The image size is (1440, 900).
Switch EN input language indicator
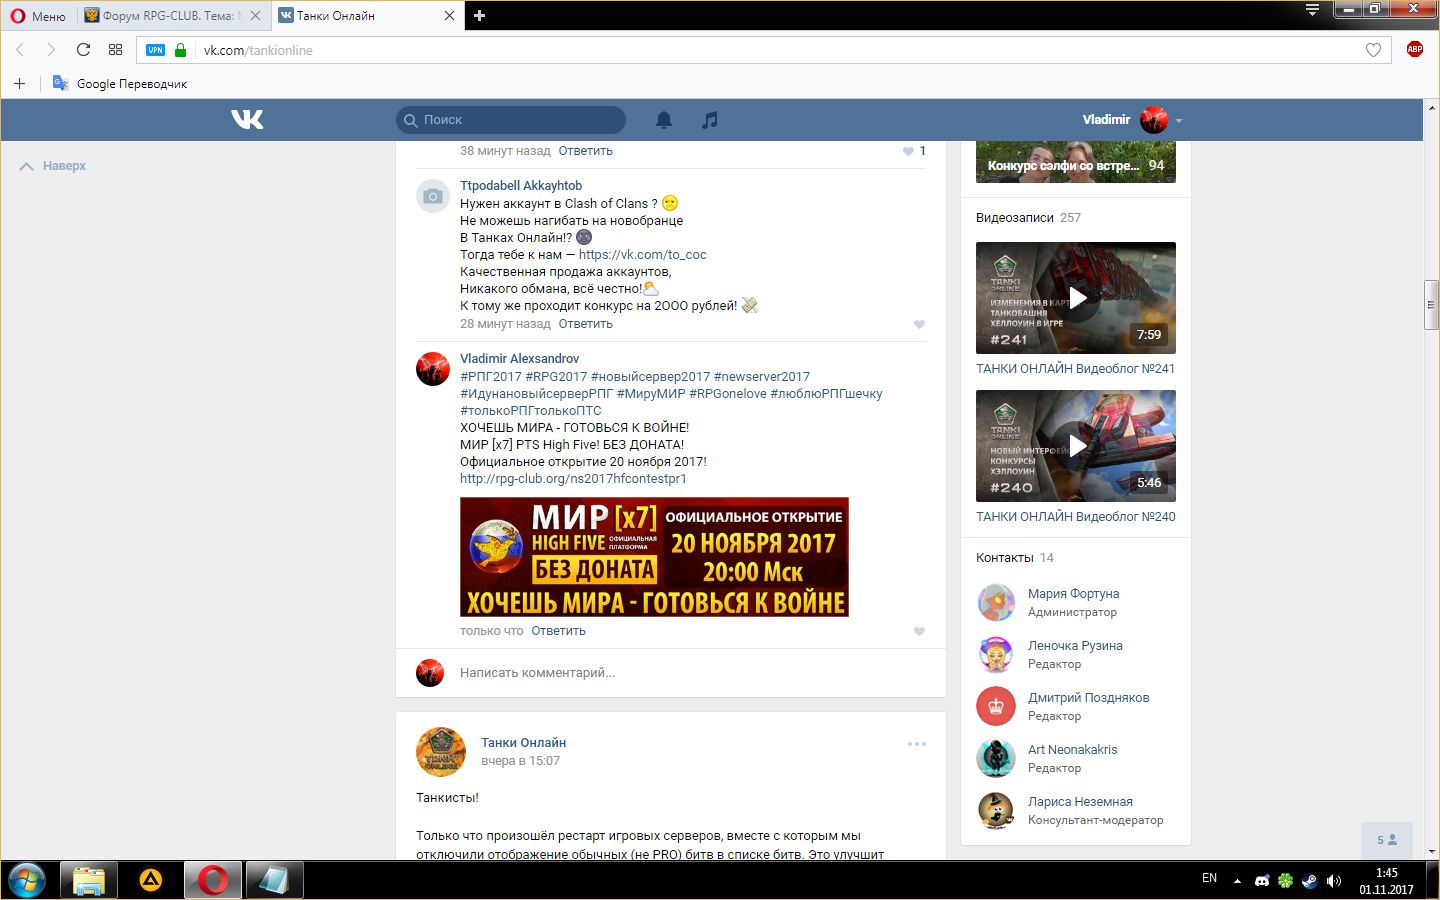[1209, 878]
